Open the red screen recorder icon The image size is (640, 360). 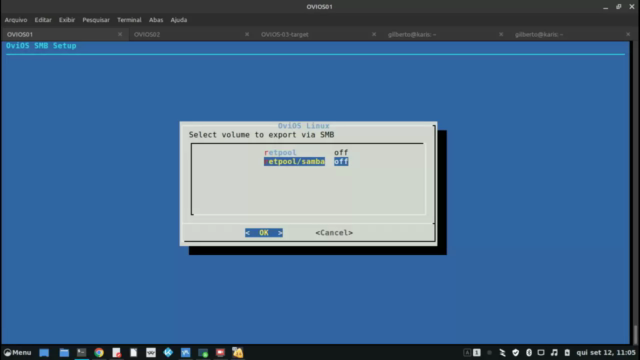(x=220, y=353)
